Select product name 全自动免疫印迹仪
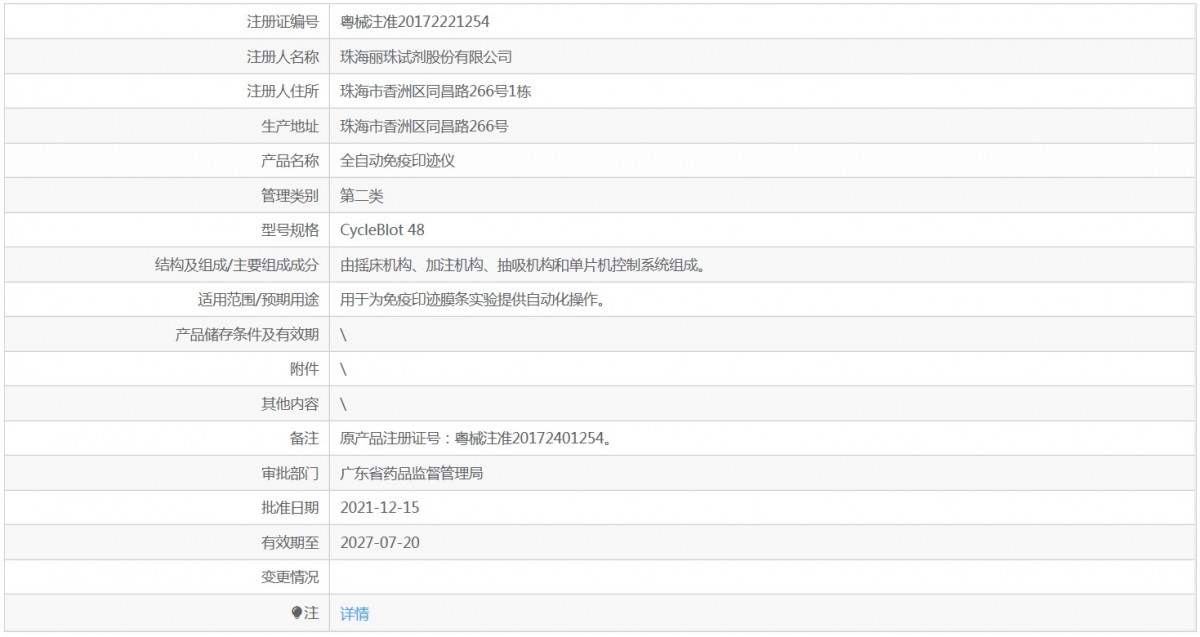Viewport: 1200px width, 637px height. point(398,161)
